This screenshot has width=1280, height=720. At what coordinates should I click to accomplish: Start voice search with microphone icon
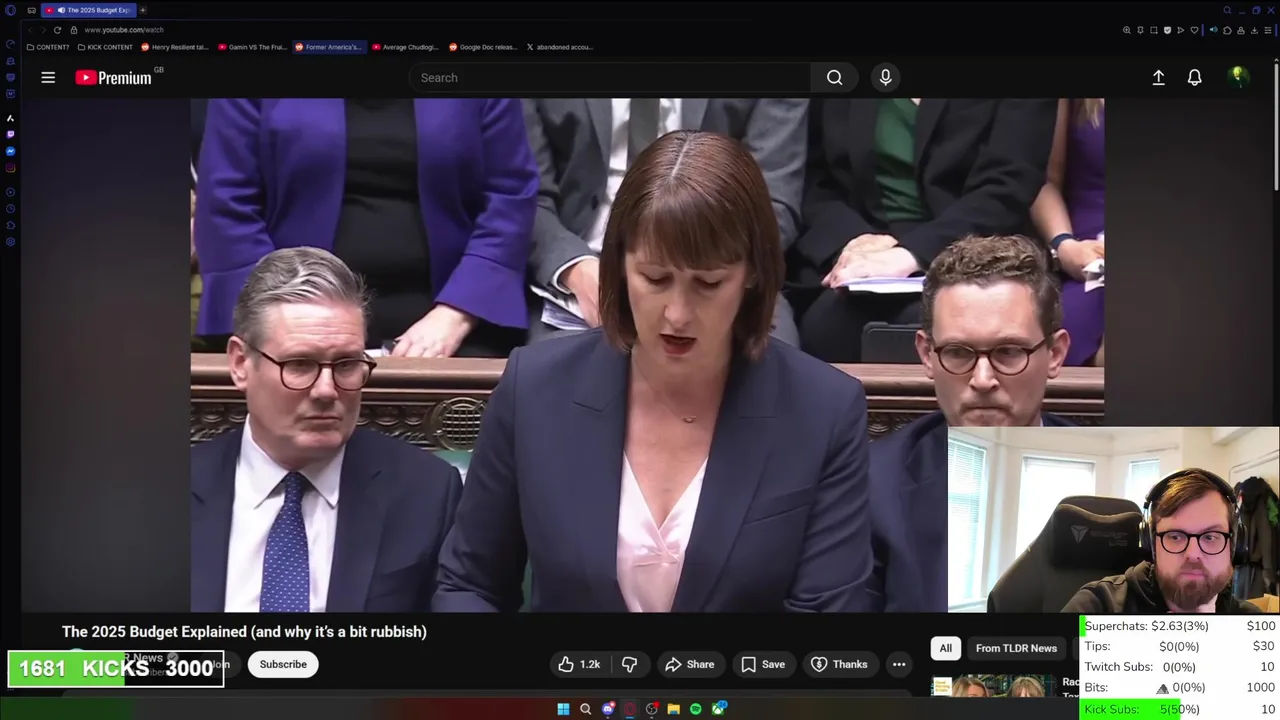coord(885,77)
